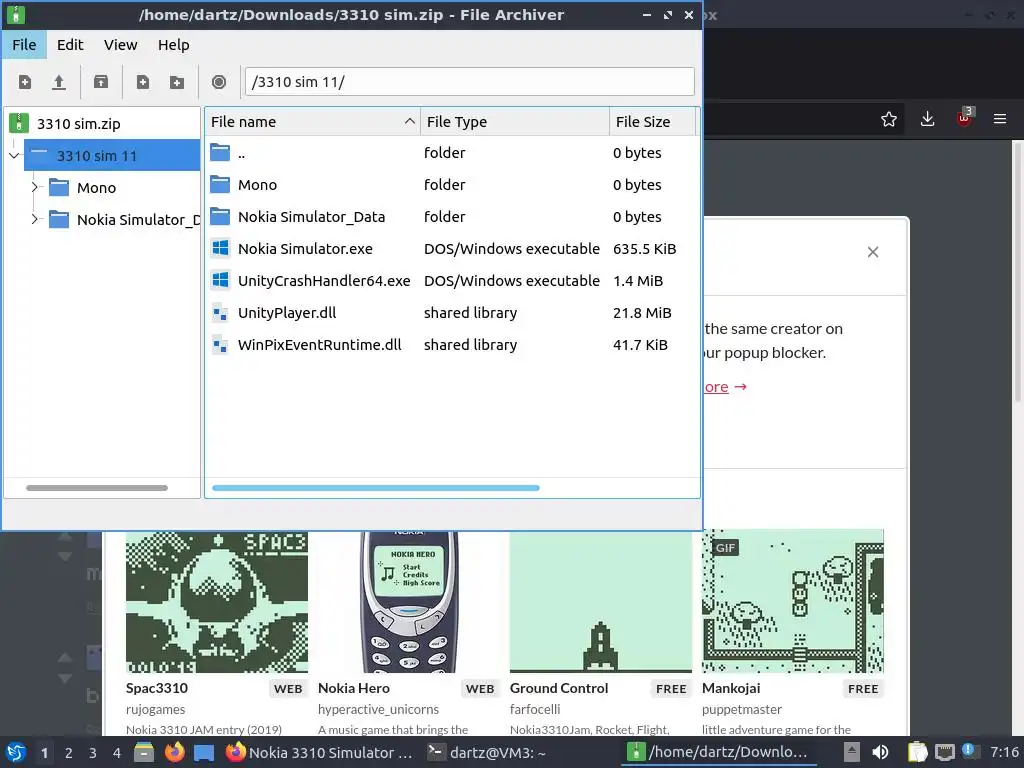Screen dimensions: 1024x768
Task: Click the 'hyperactive_unicorns' author link
Action: (379, 709)
